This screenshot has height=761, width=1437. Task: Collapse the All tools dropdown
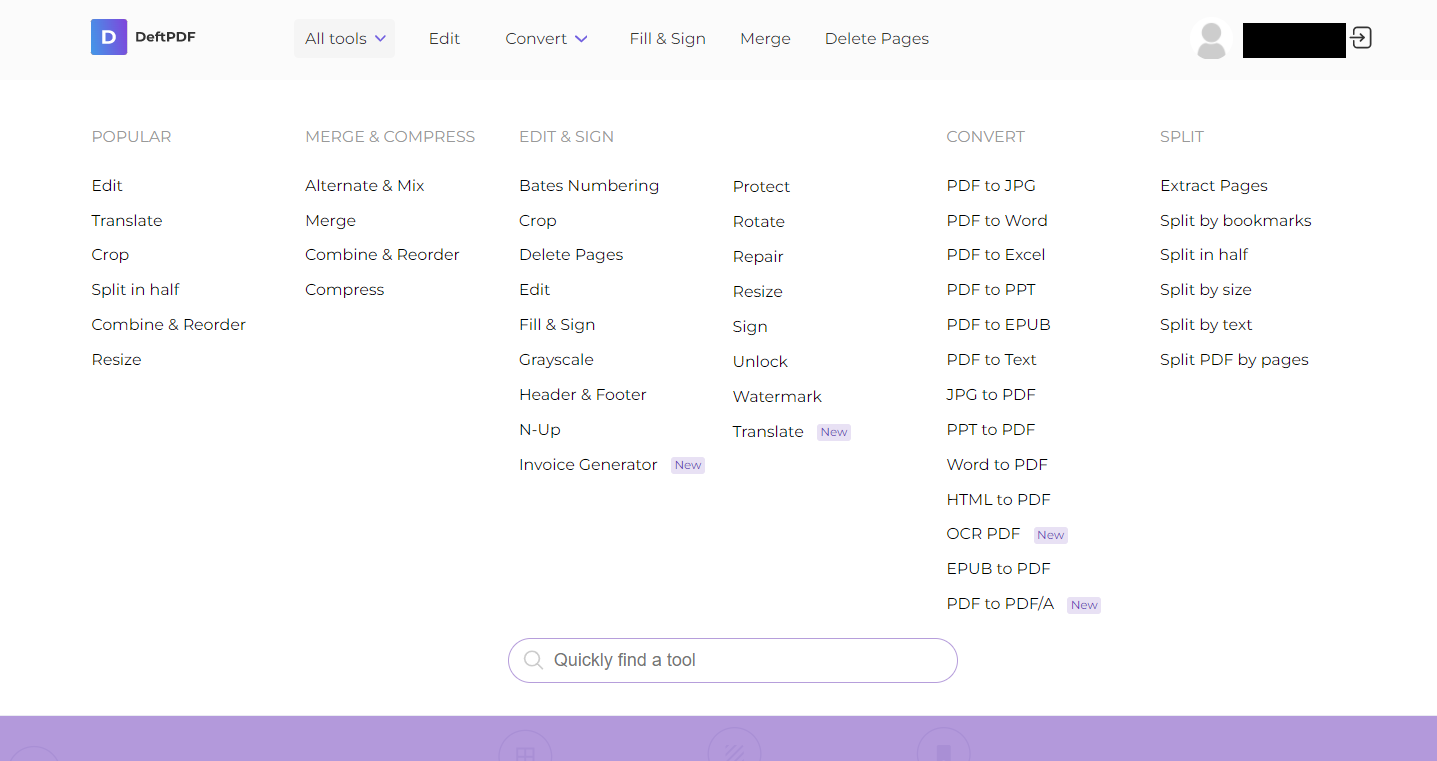coord(344,38)
